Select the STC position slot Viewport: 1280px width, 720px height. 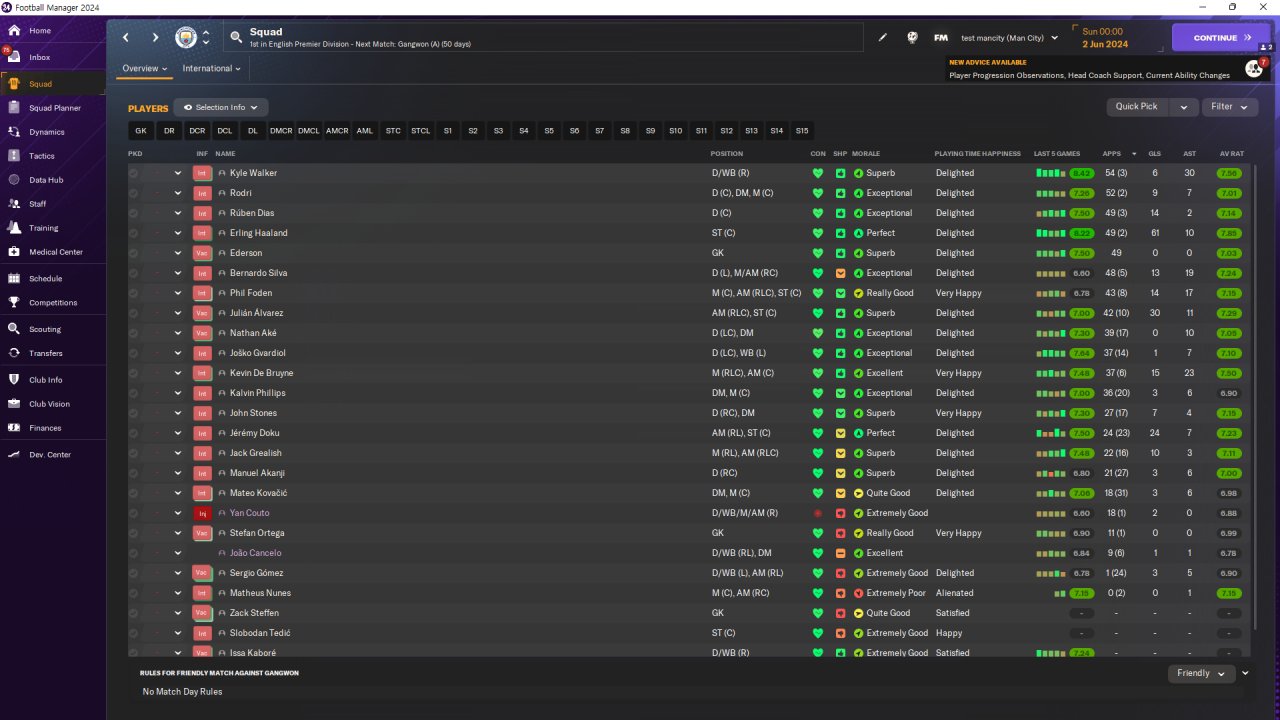393,131
